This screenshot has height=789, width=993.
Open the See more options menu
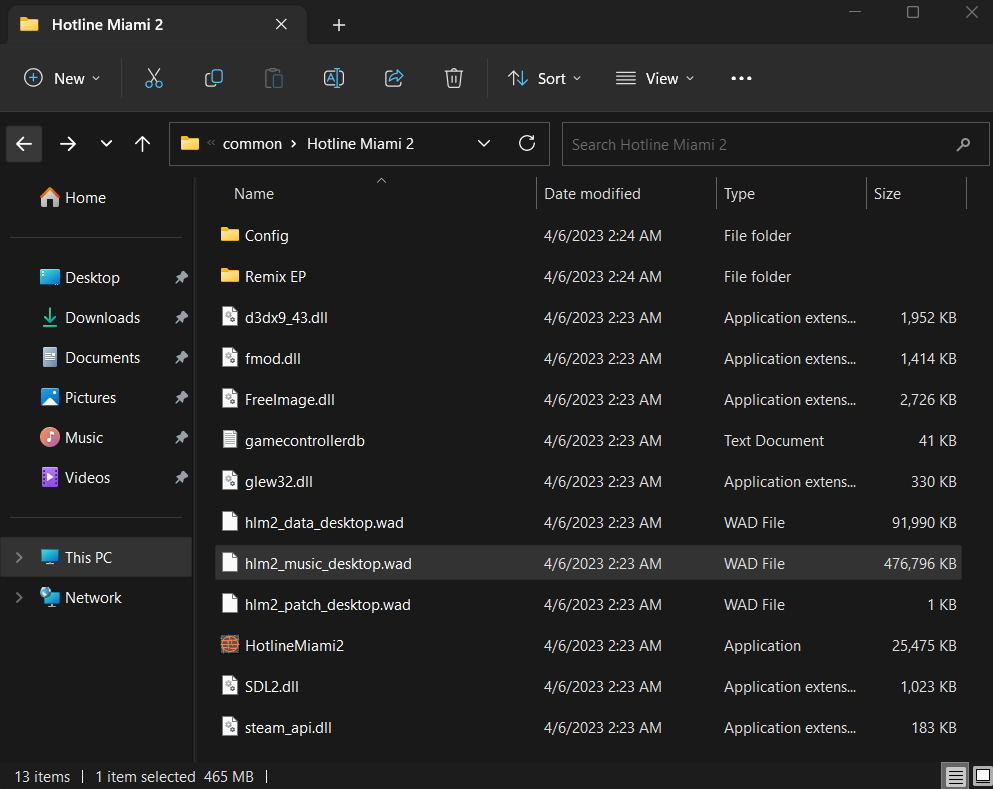pos(741,78)
